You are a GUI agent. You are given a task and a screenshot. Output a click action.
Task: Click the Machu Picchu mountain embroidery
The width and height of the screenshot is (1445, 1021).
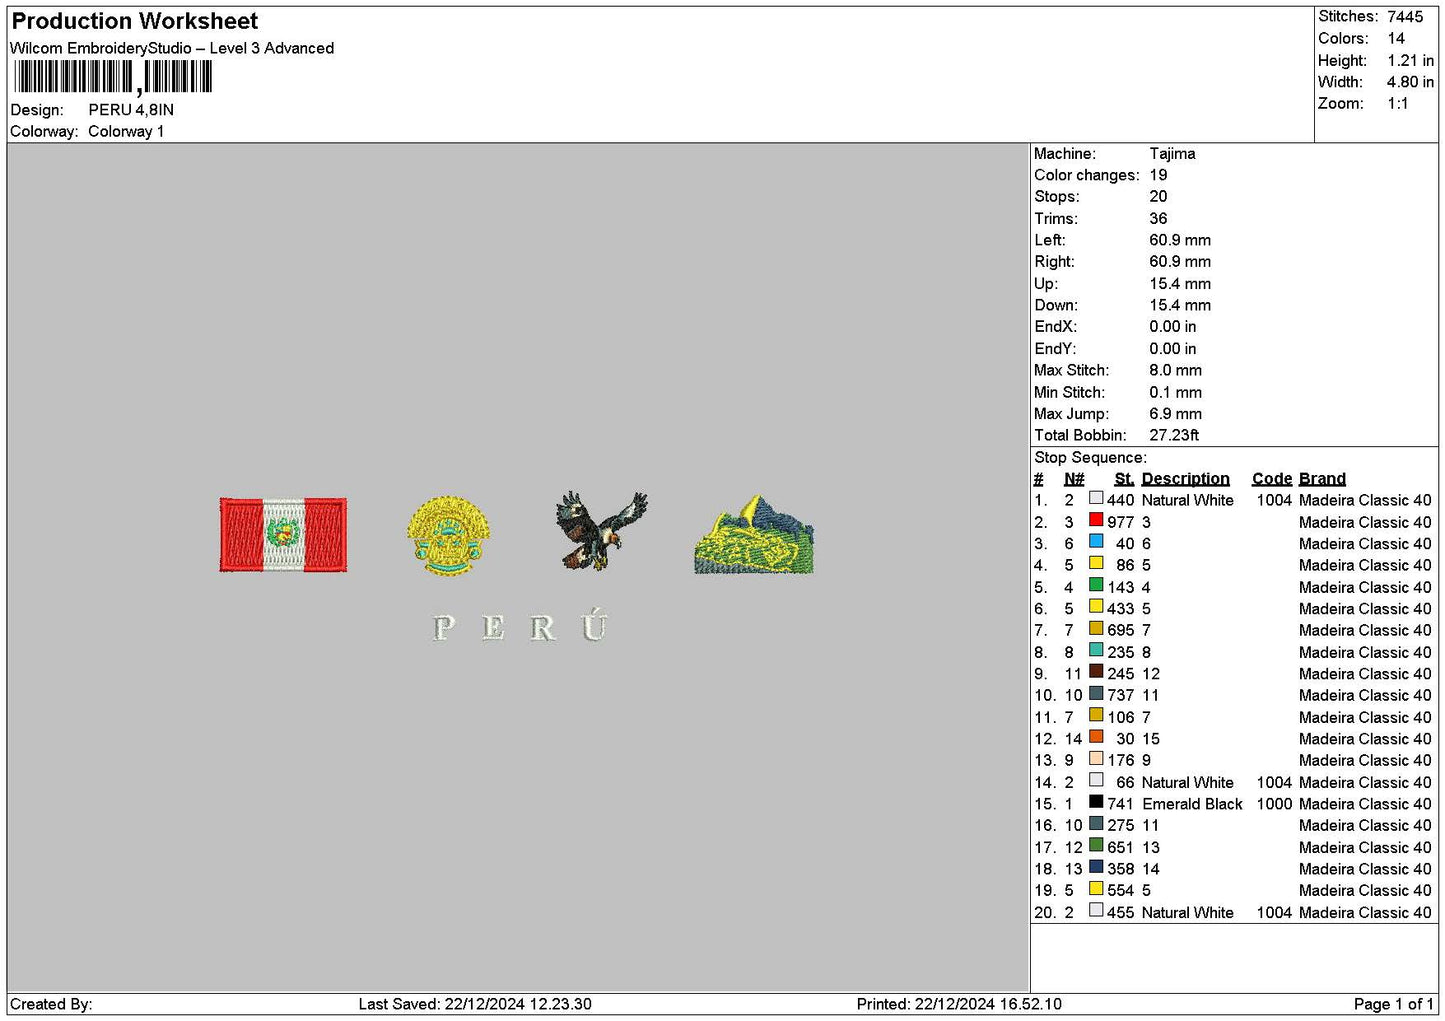754,535
